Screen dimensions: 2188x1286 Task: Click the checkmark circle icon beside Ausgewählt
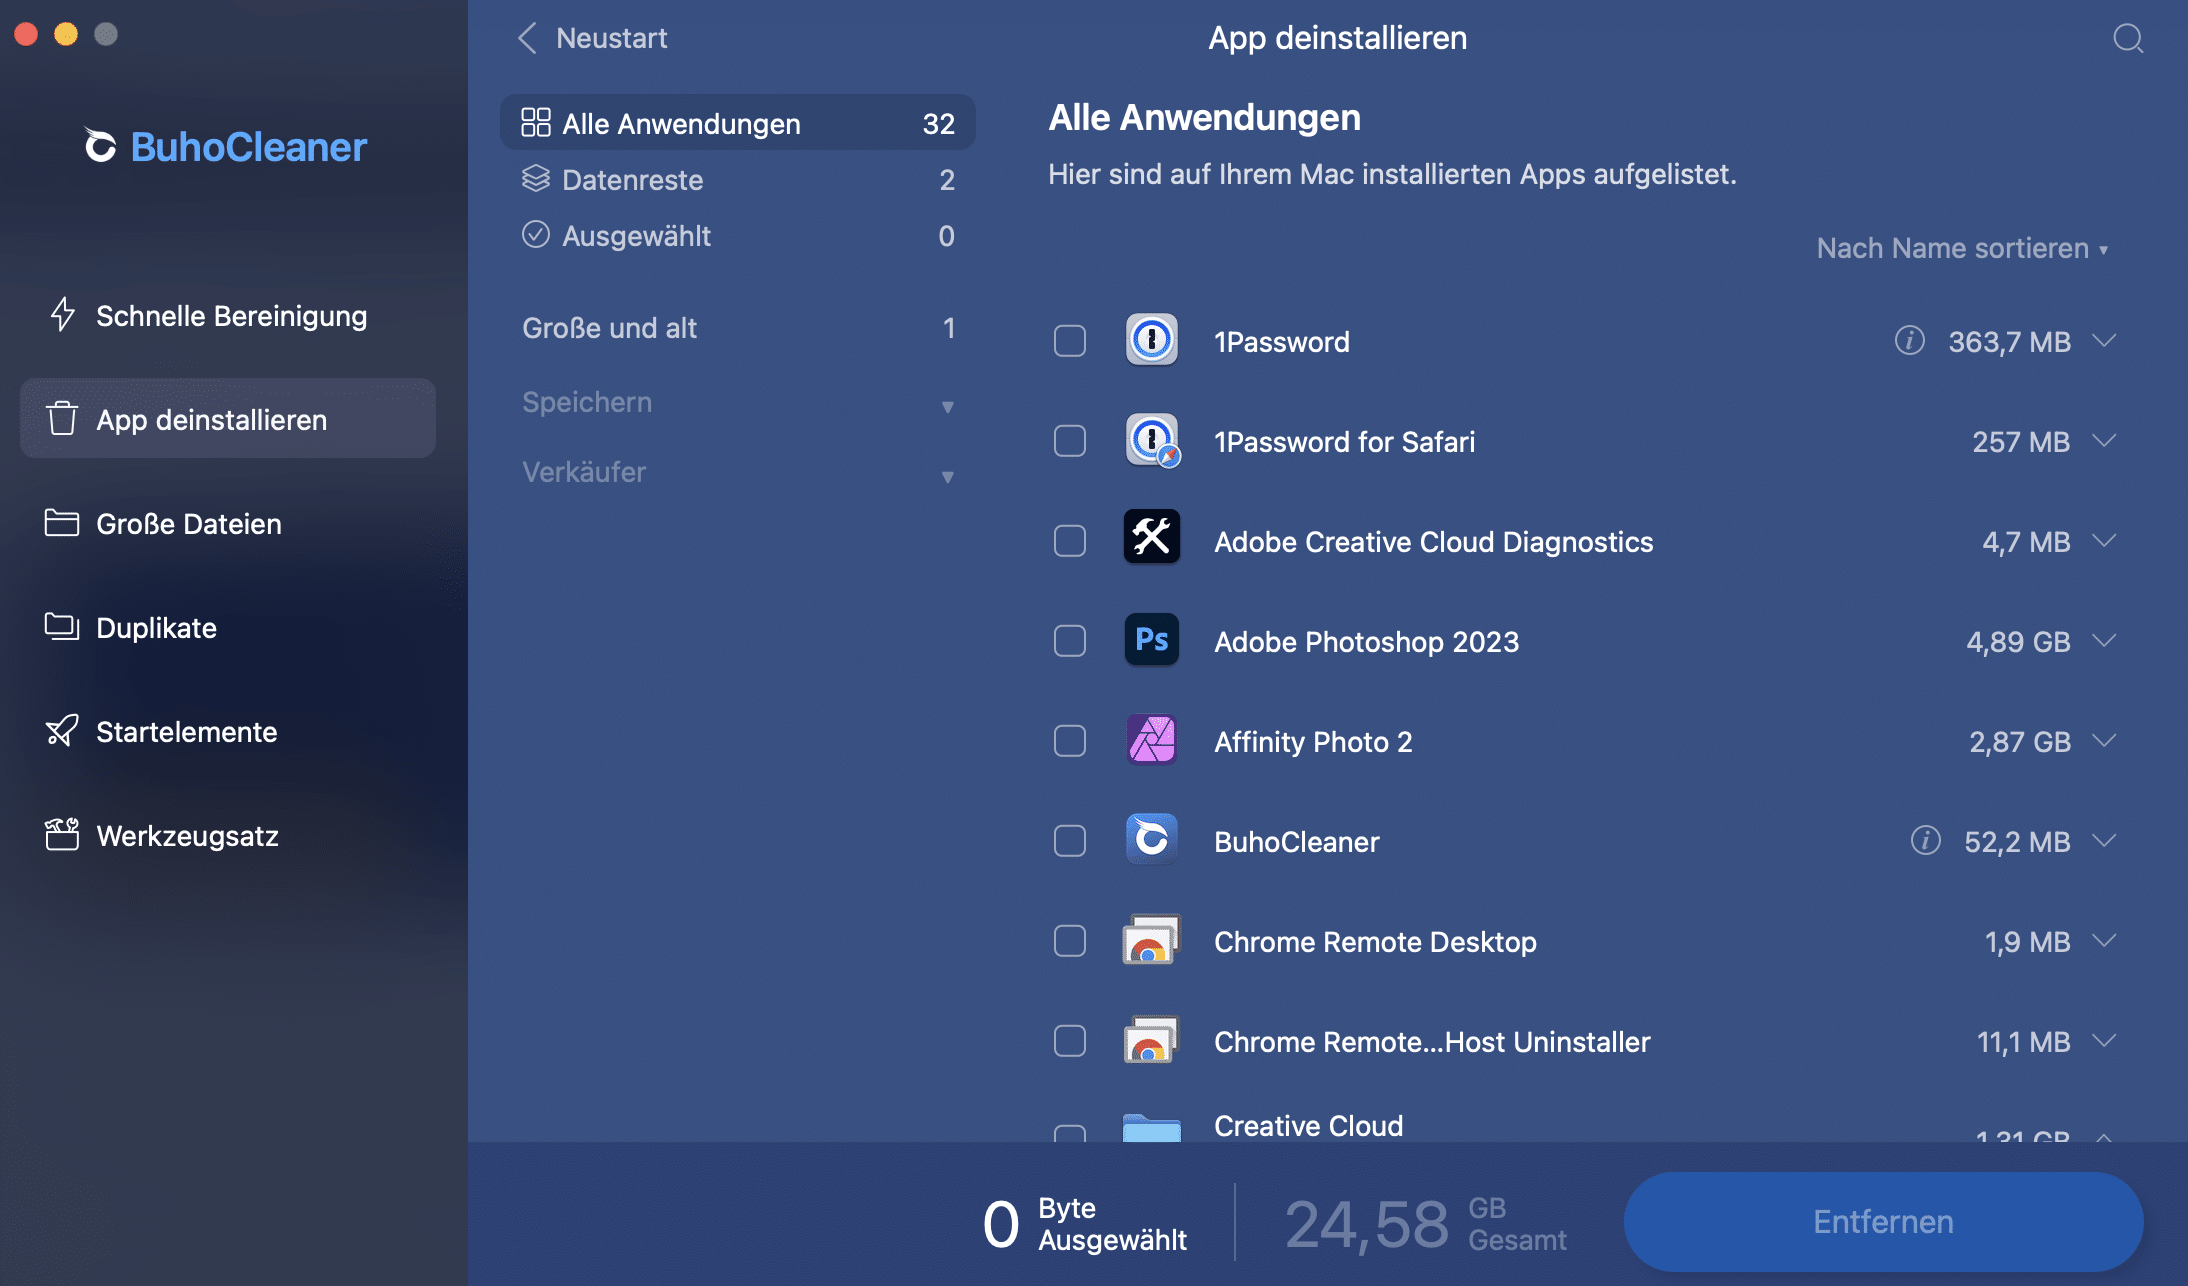pyautogui.click(x=536, y=235)
